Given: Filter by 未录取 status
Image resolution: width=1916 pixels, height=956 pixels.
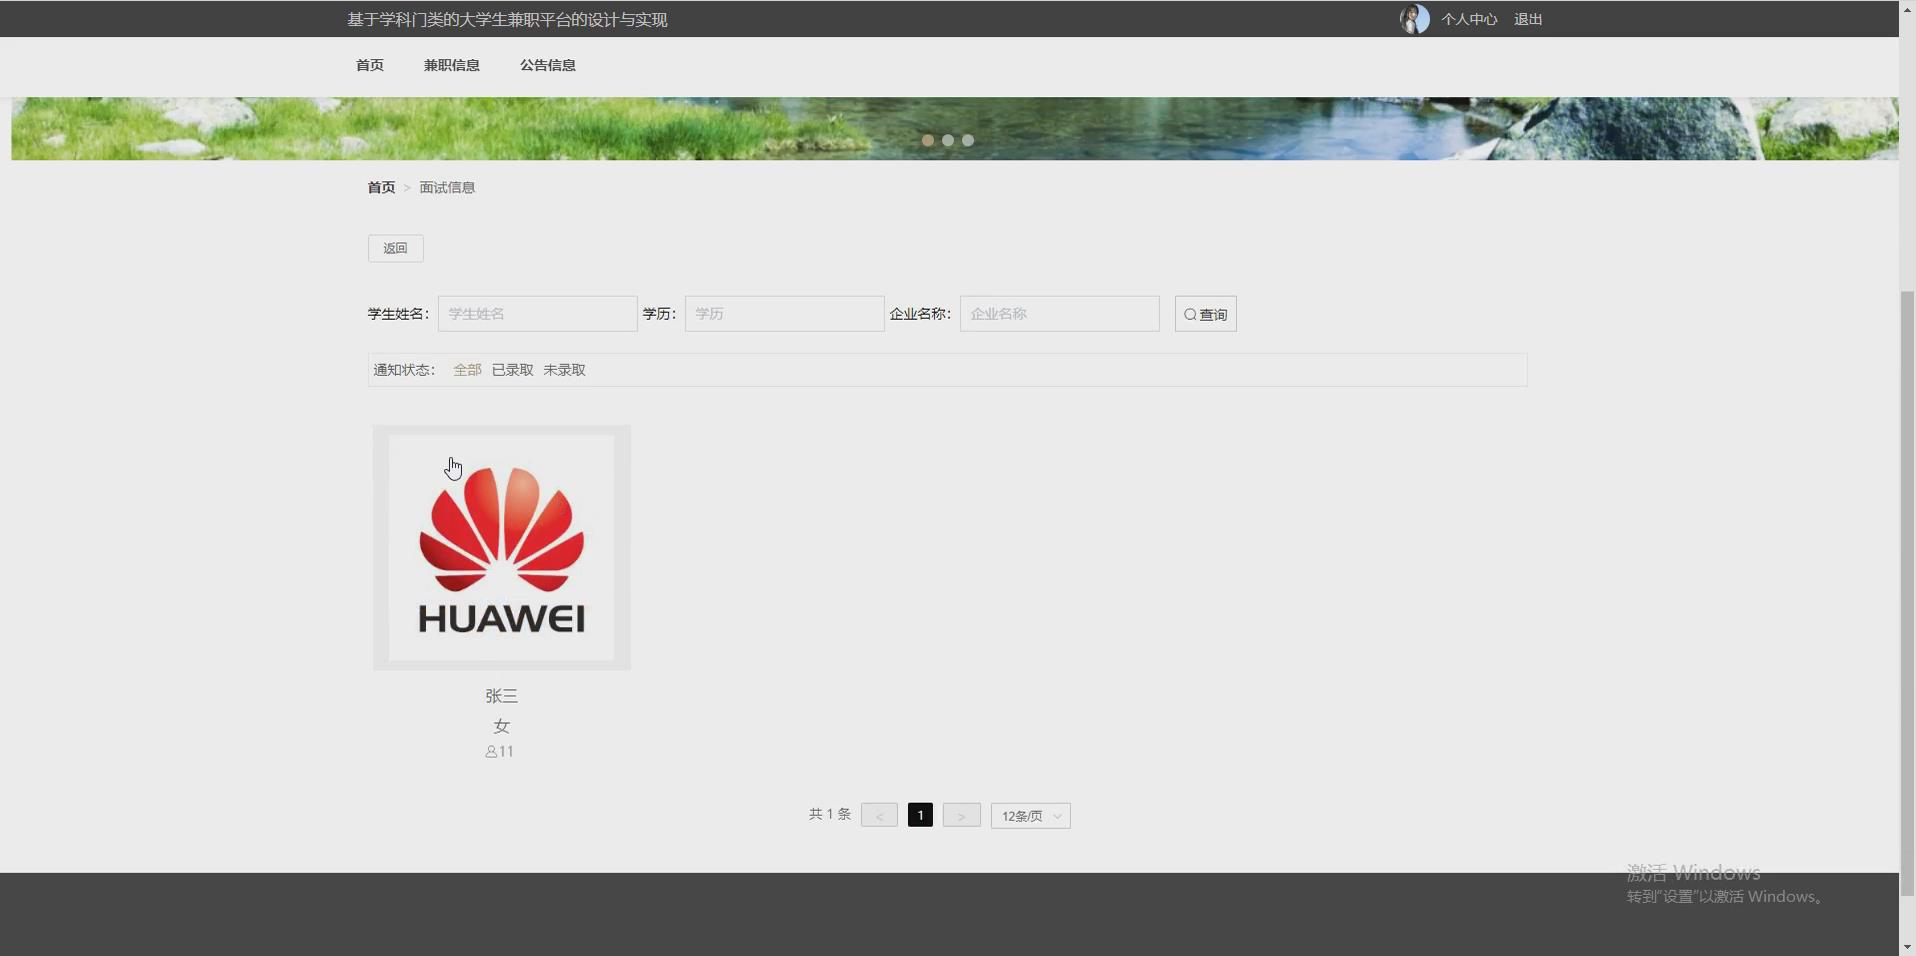Looking at the screenshot, I should (x=565, y=370).
